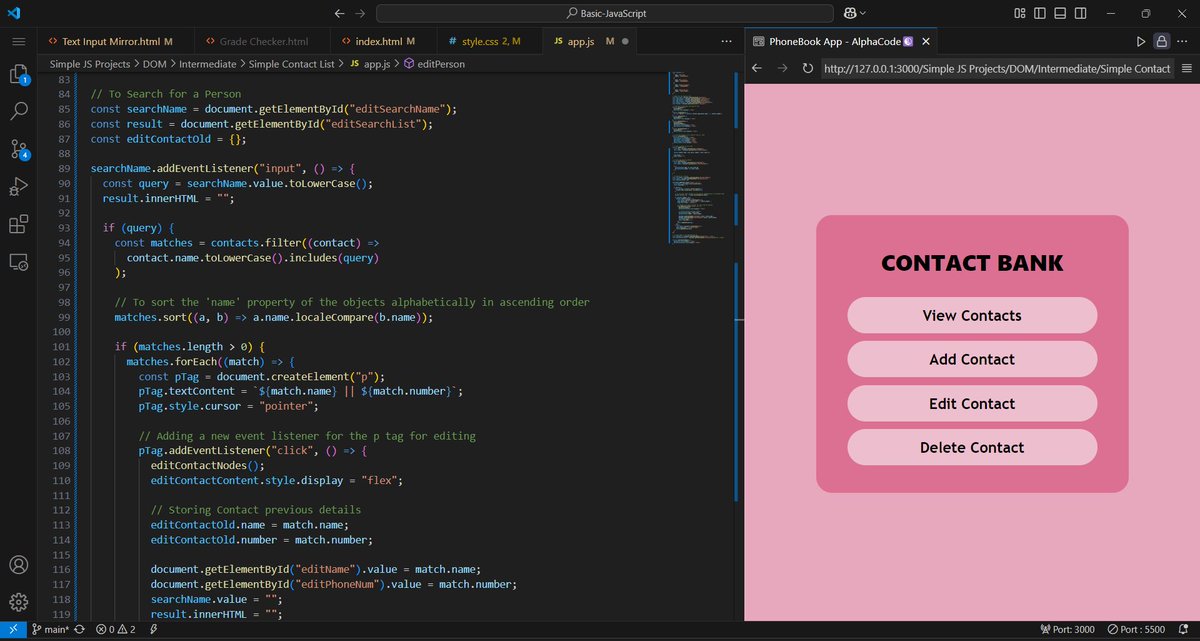Open the Run and Debug view
Image resolution: width=1200 pixels, height=641 pixels.
[18, 186]
